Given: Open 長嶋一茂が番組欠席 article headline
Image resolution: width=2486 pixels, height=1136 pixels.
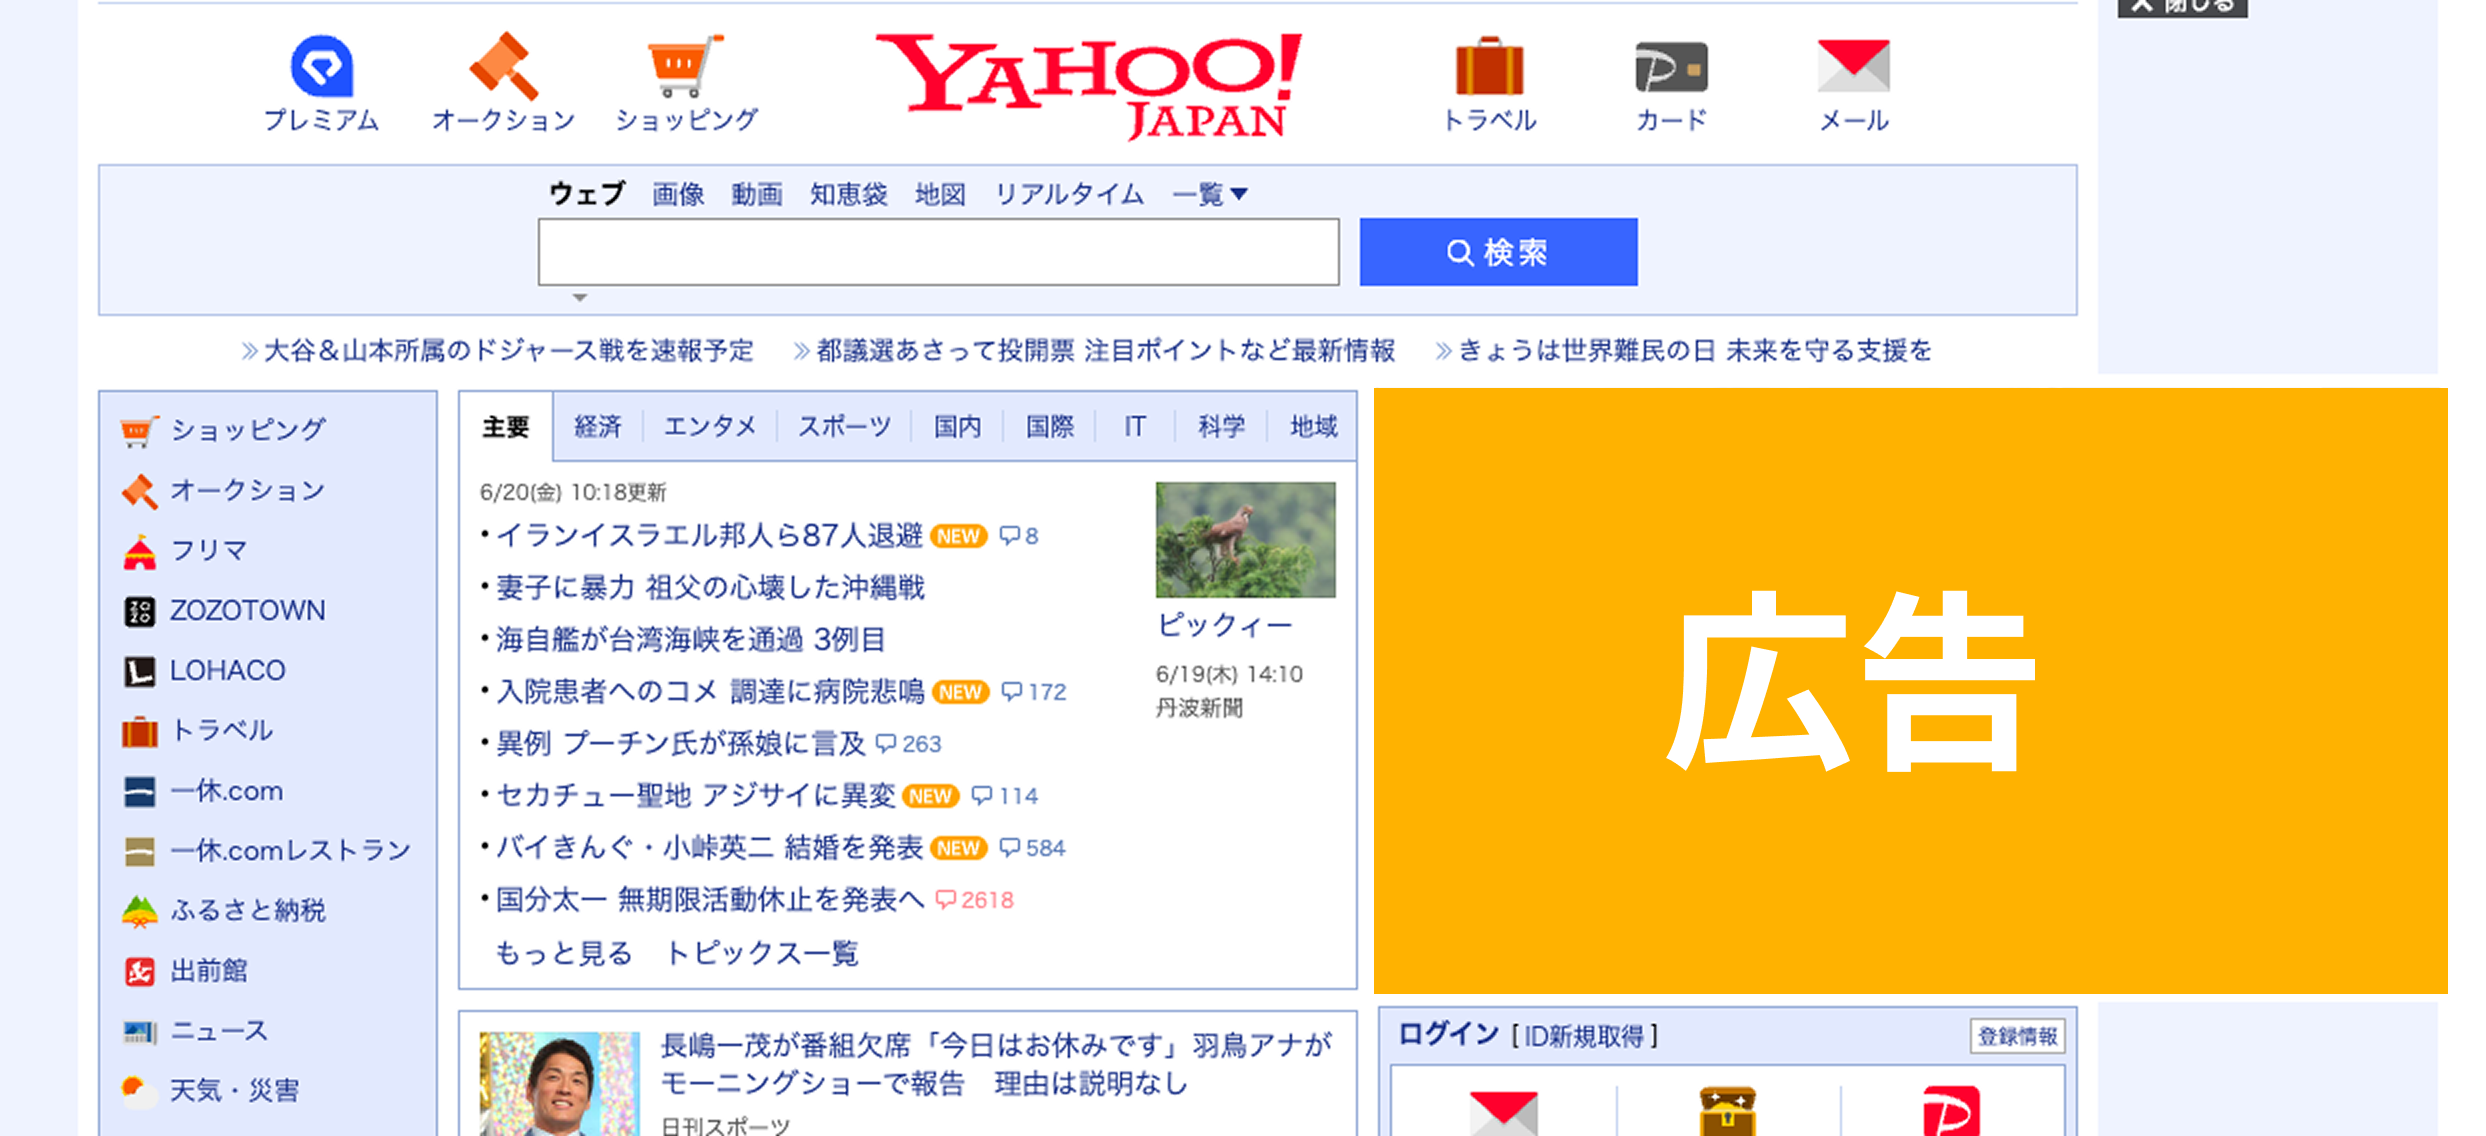Looking at the screenshot, I should tap(996, 1065).
